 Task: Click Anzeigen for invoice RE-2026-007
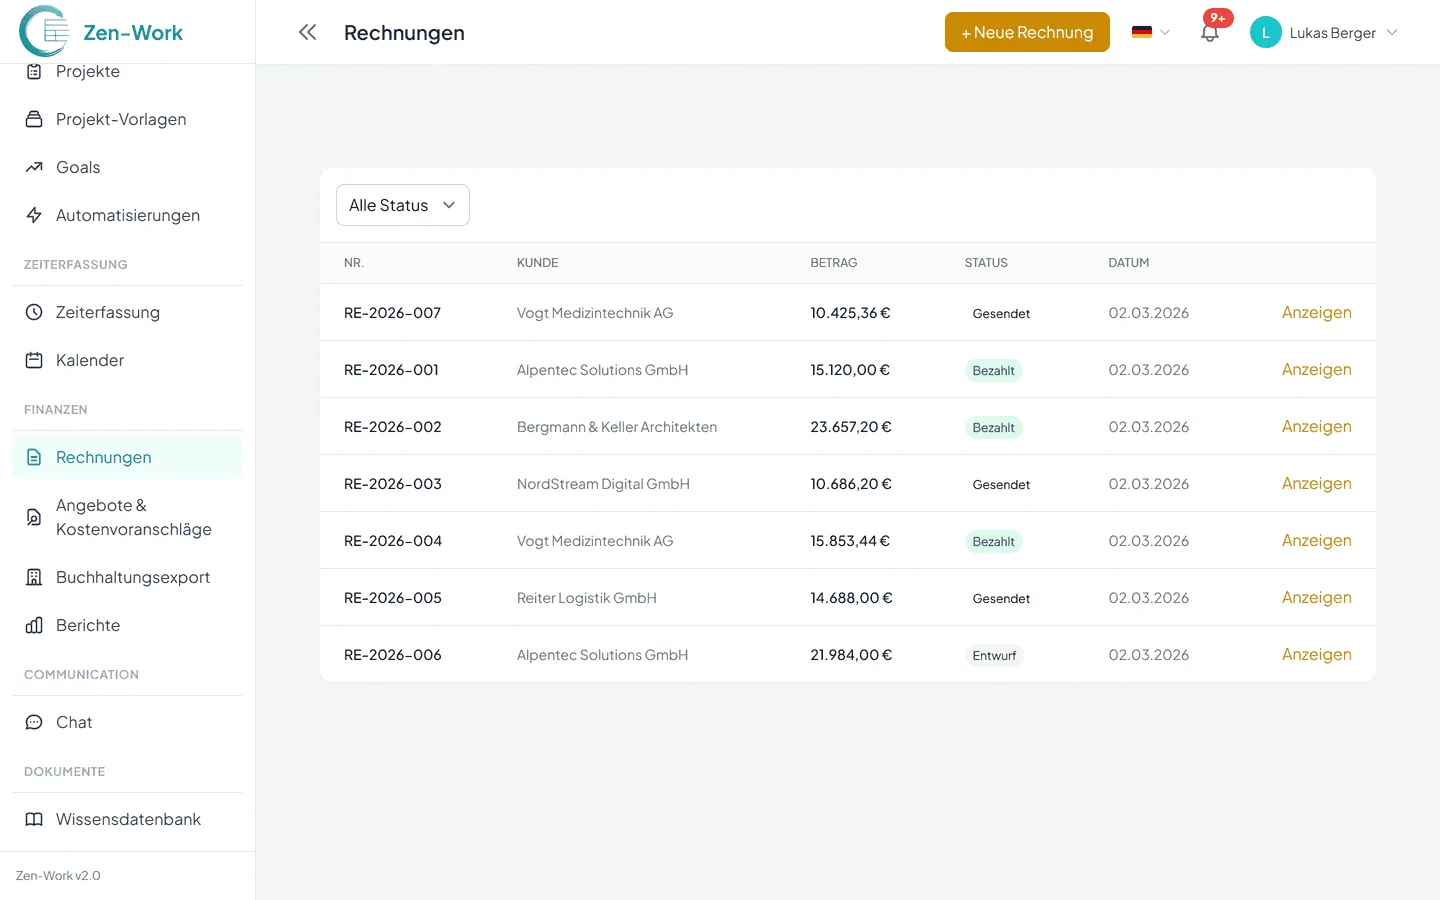(1316, 312)
